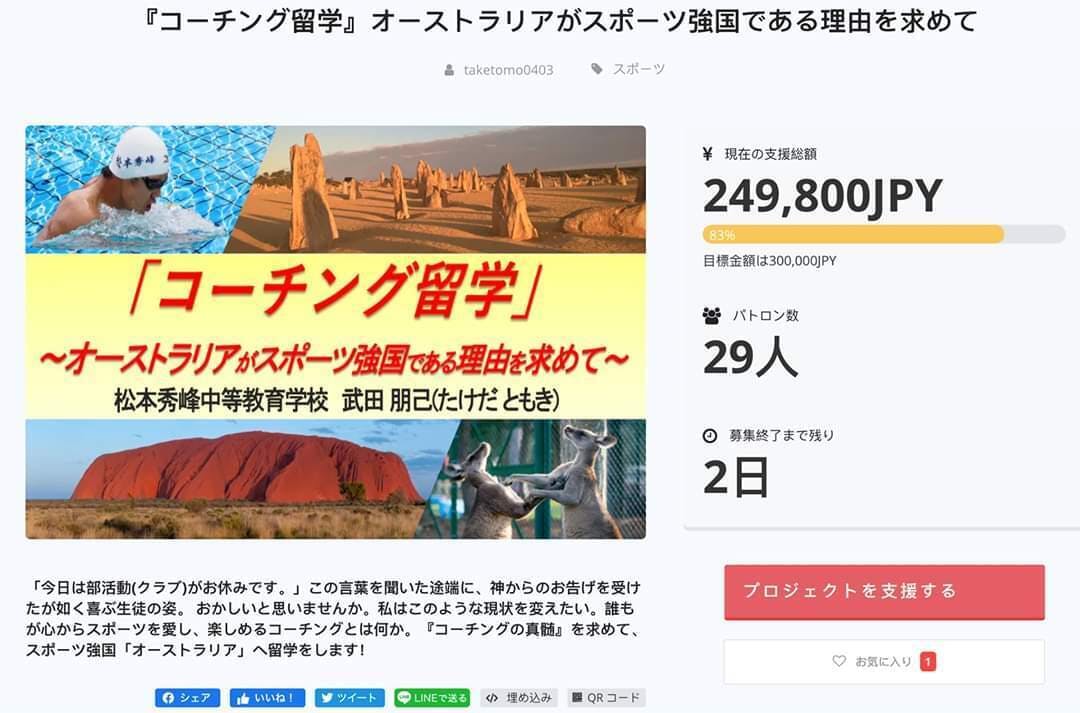
Task: Click the 249,800JPY funding amount
Action: [822, 197]
